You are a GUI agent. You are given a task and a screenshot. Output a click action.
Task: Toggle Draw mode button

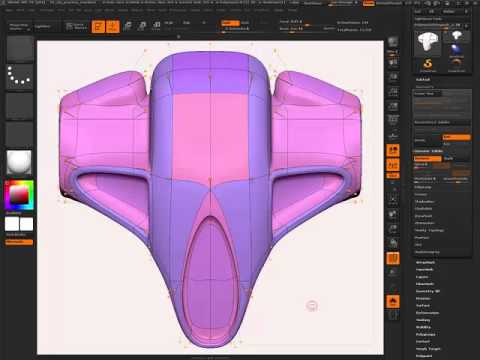click(x=113, y=26)
